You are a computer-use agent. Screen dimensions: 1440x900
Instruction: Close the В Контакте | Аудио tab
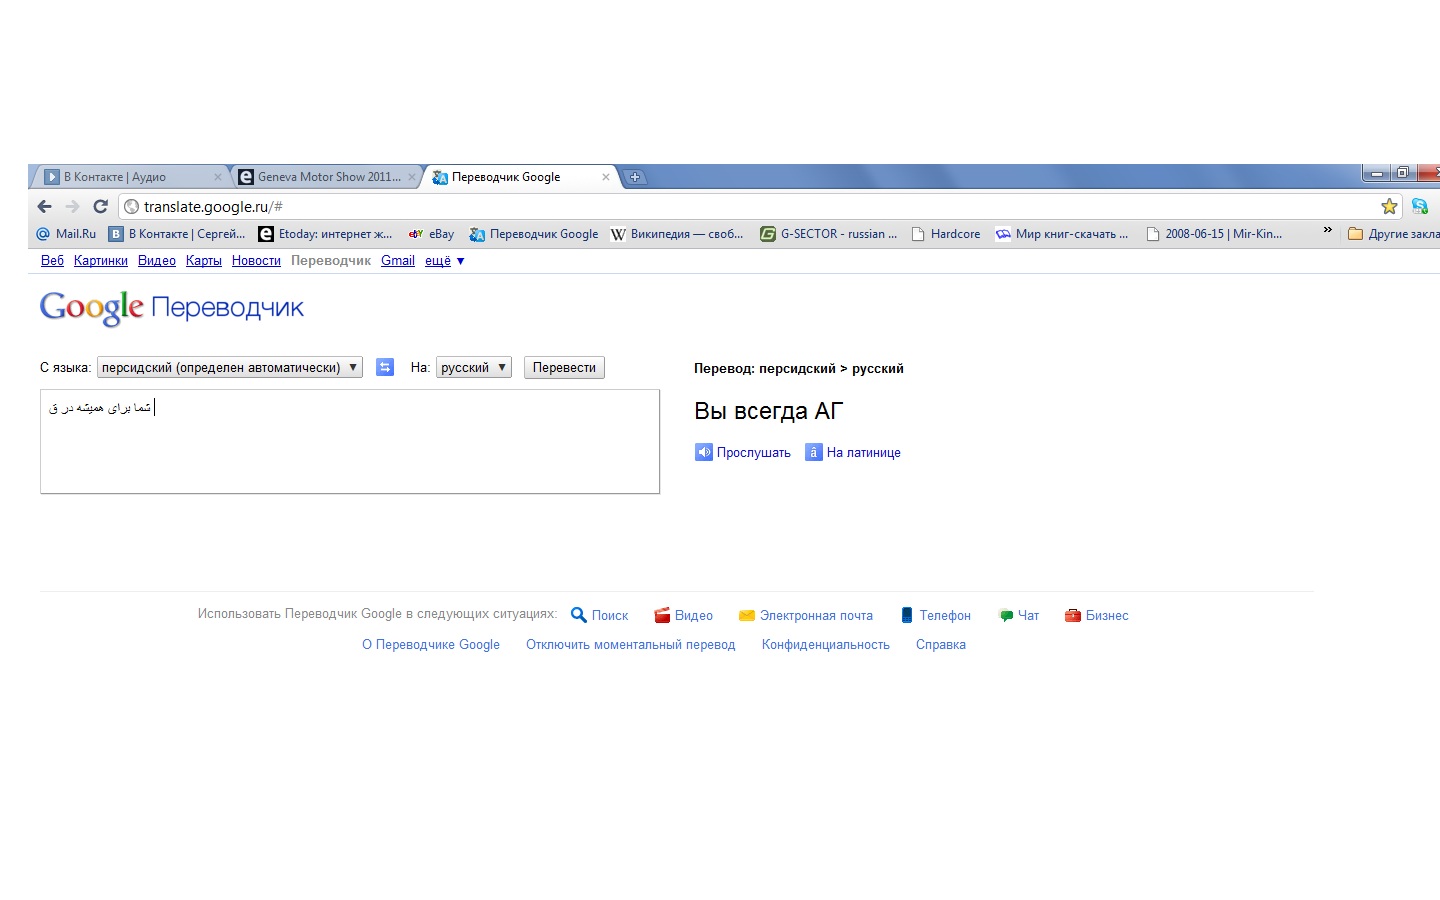click(218, 177)
